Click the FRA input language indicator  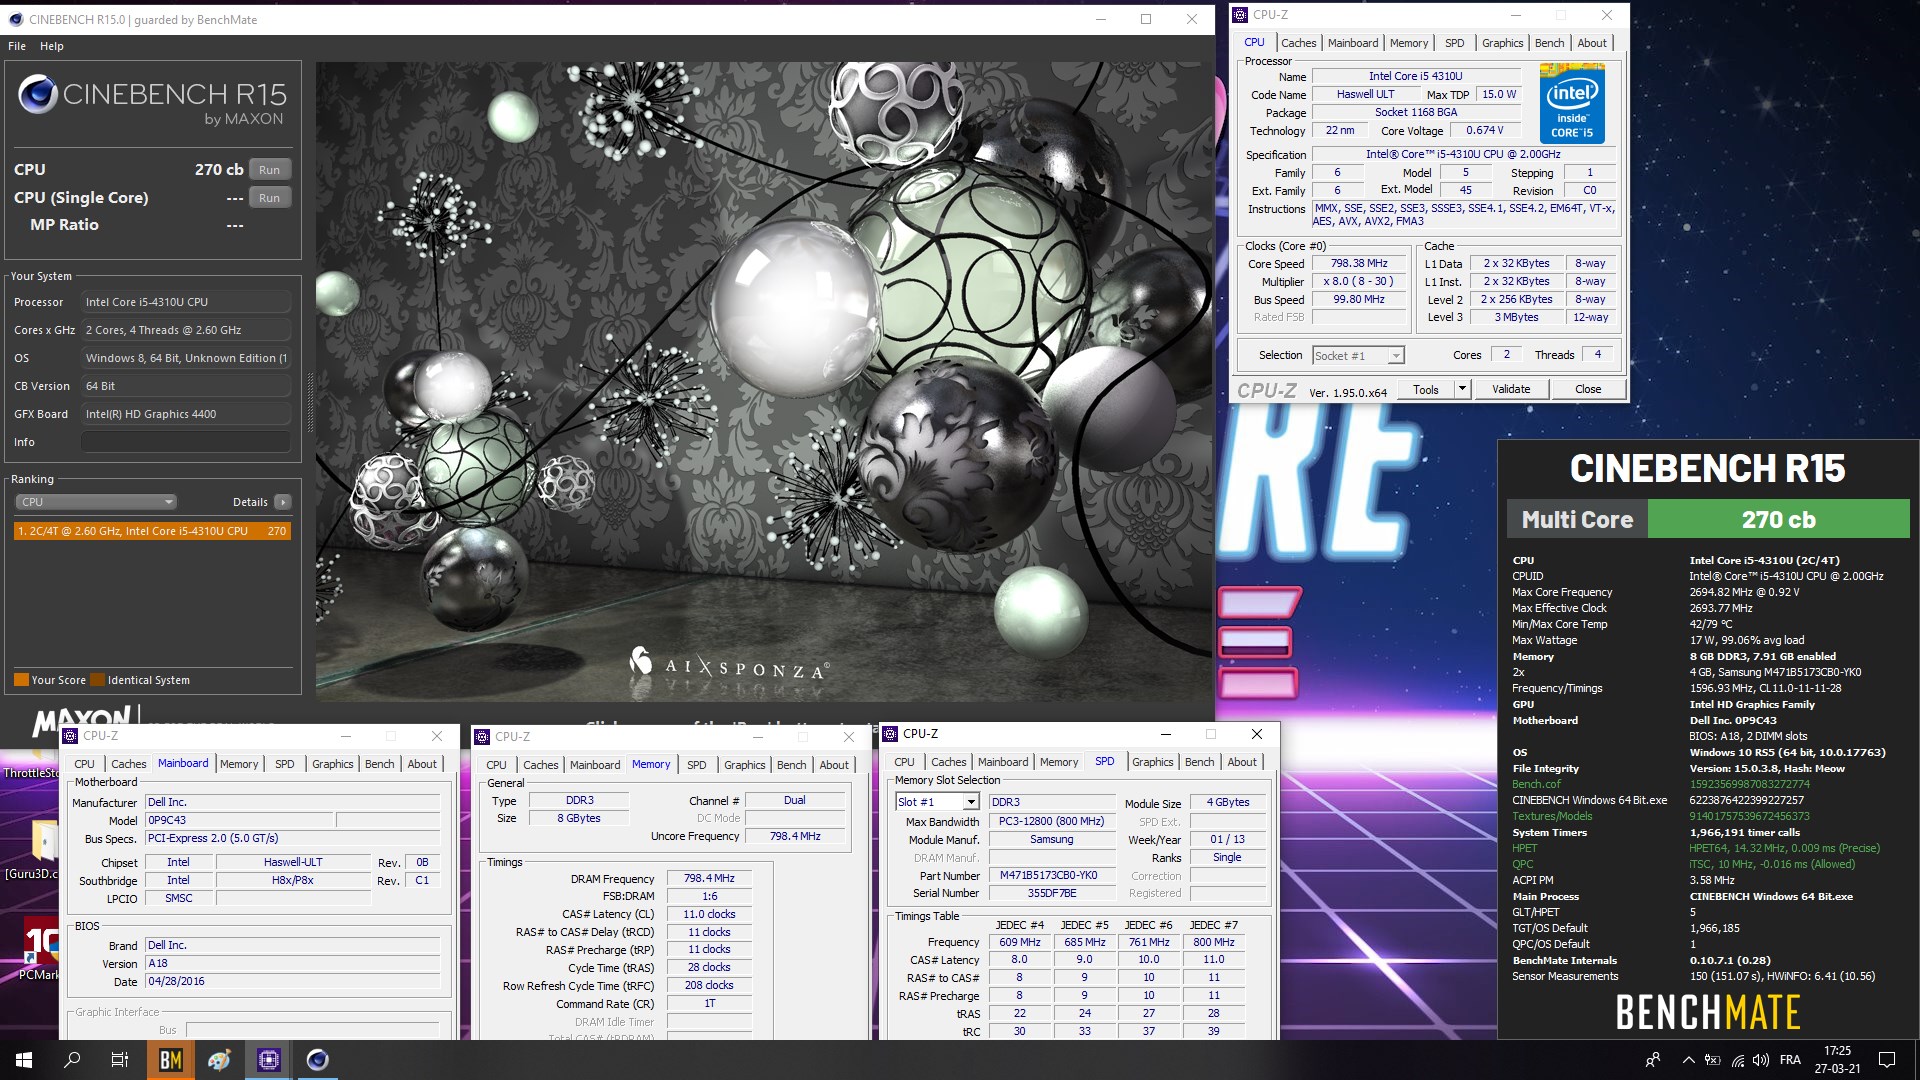1791,1060
